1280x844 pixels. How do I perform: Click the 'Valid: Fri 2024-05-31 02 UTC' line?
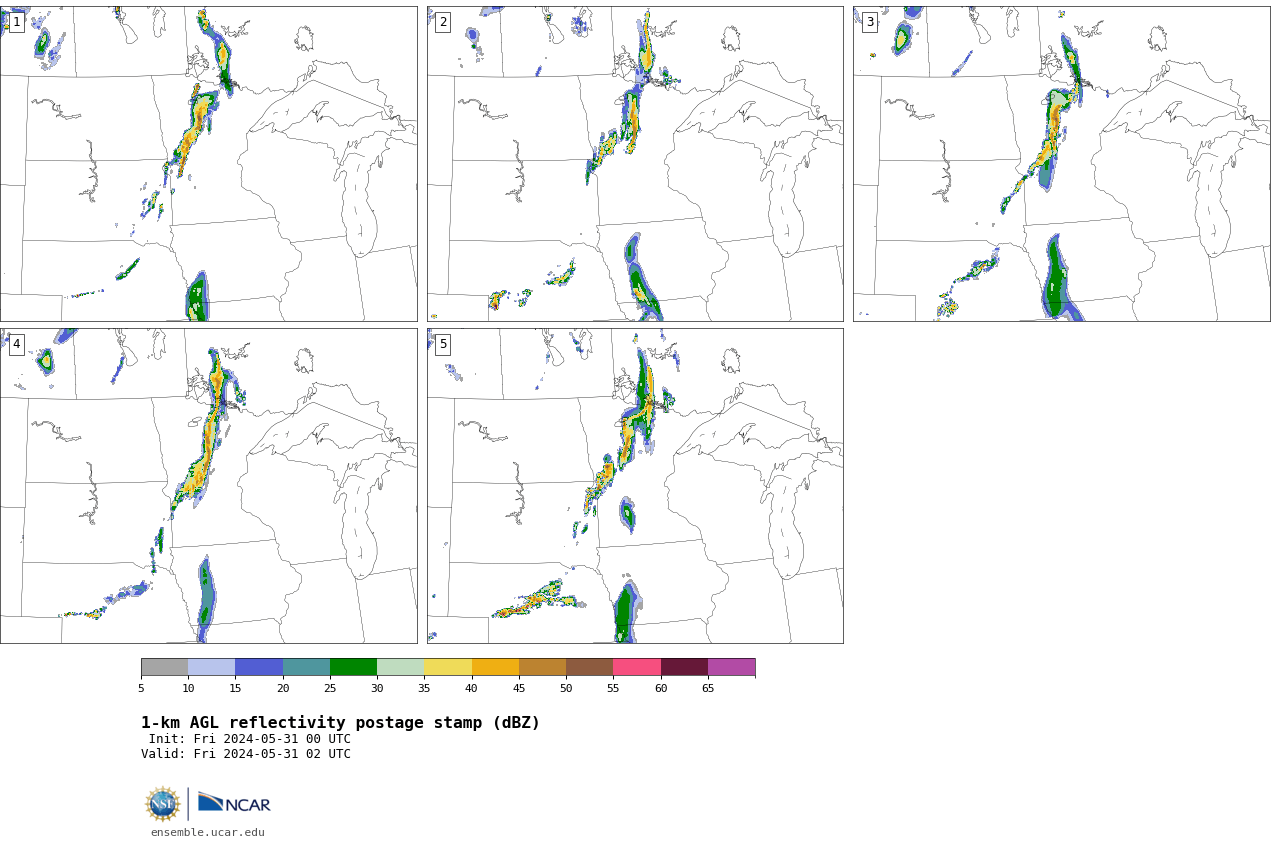[x=246, y=754]
